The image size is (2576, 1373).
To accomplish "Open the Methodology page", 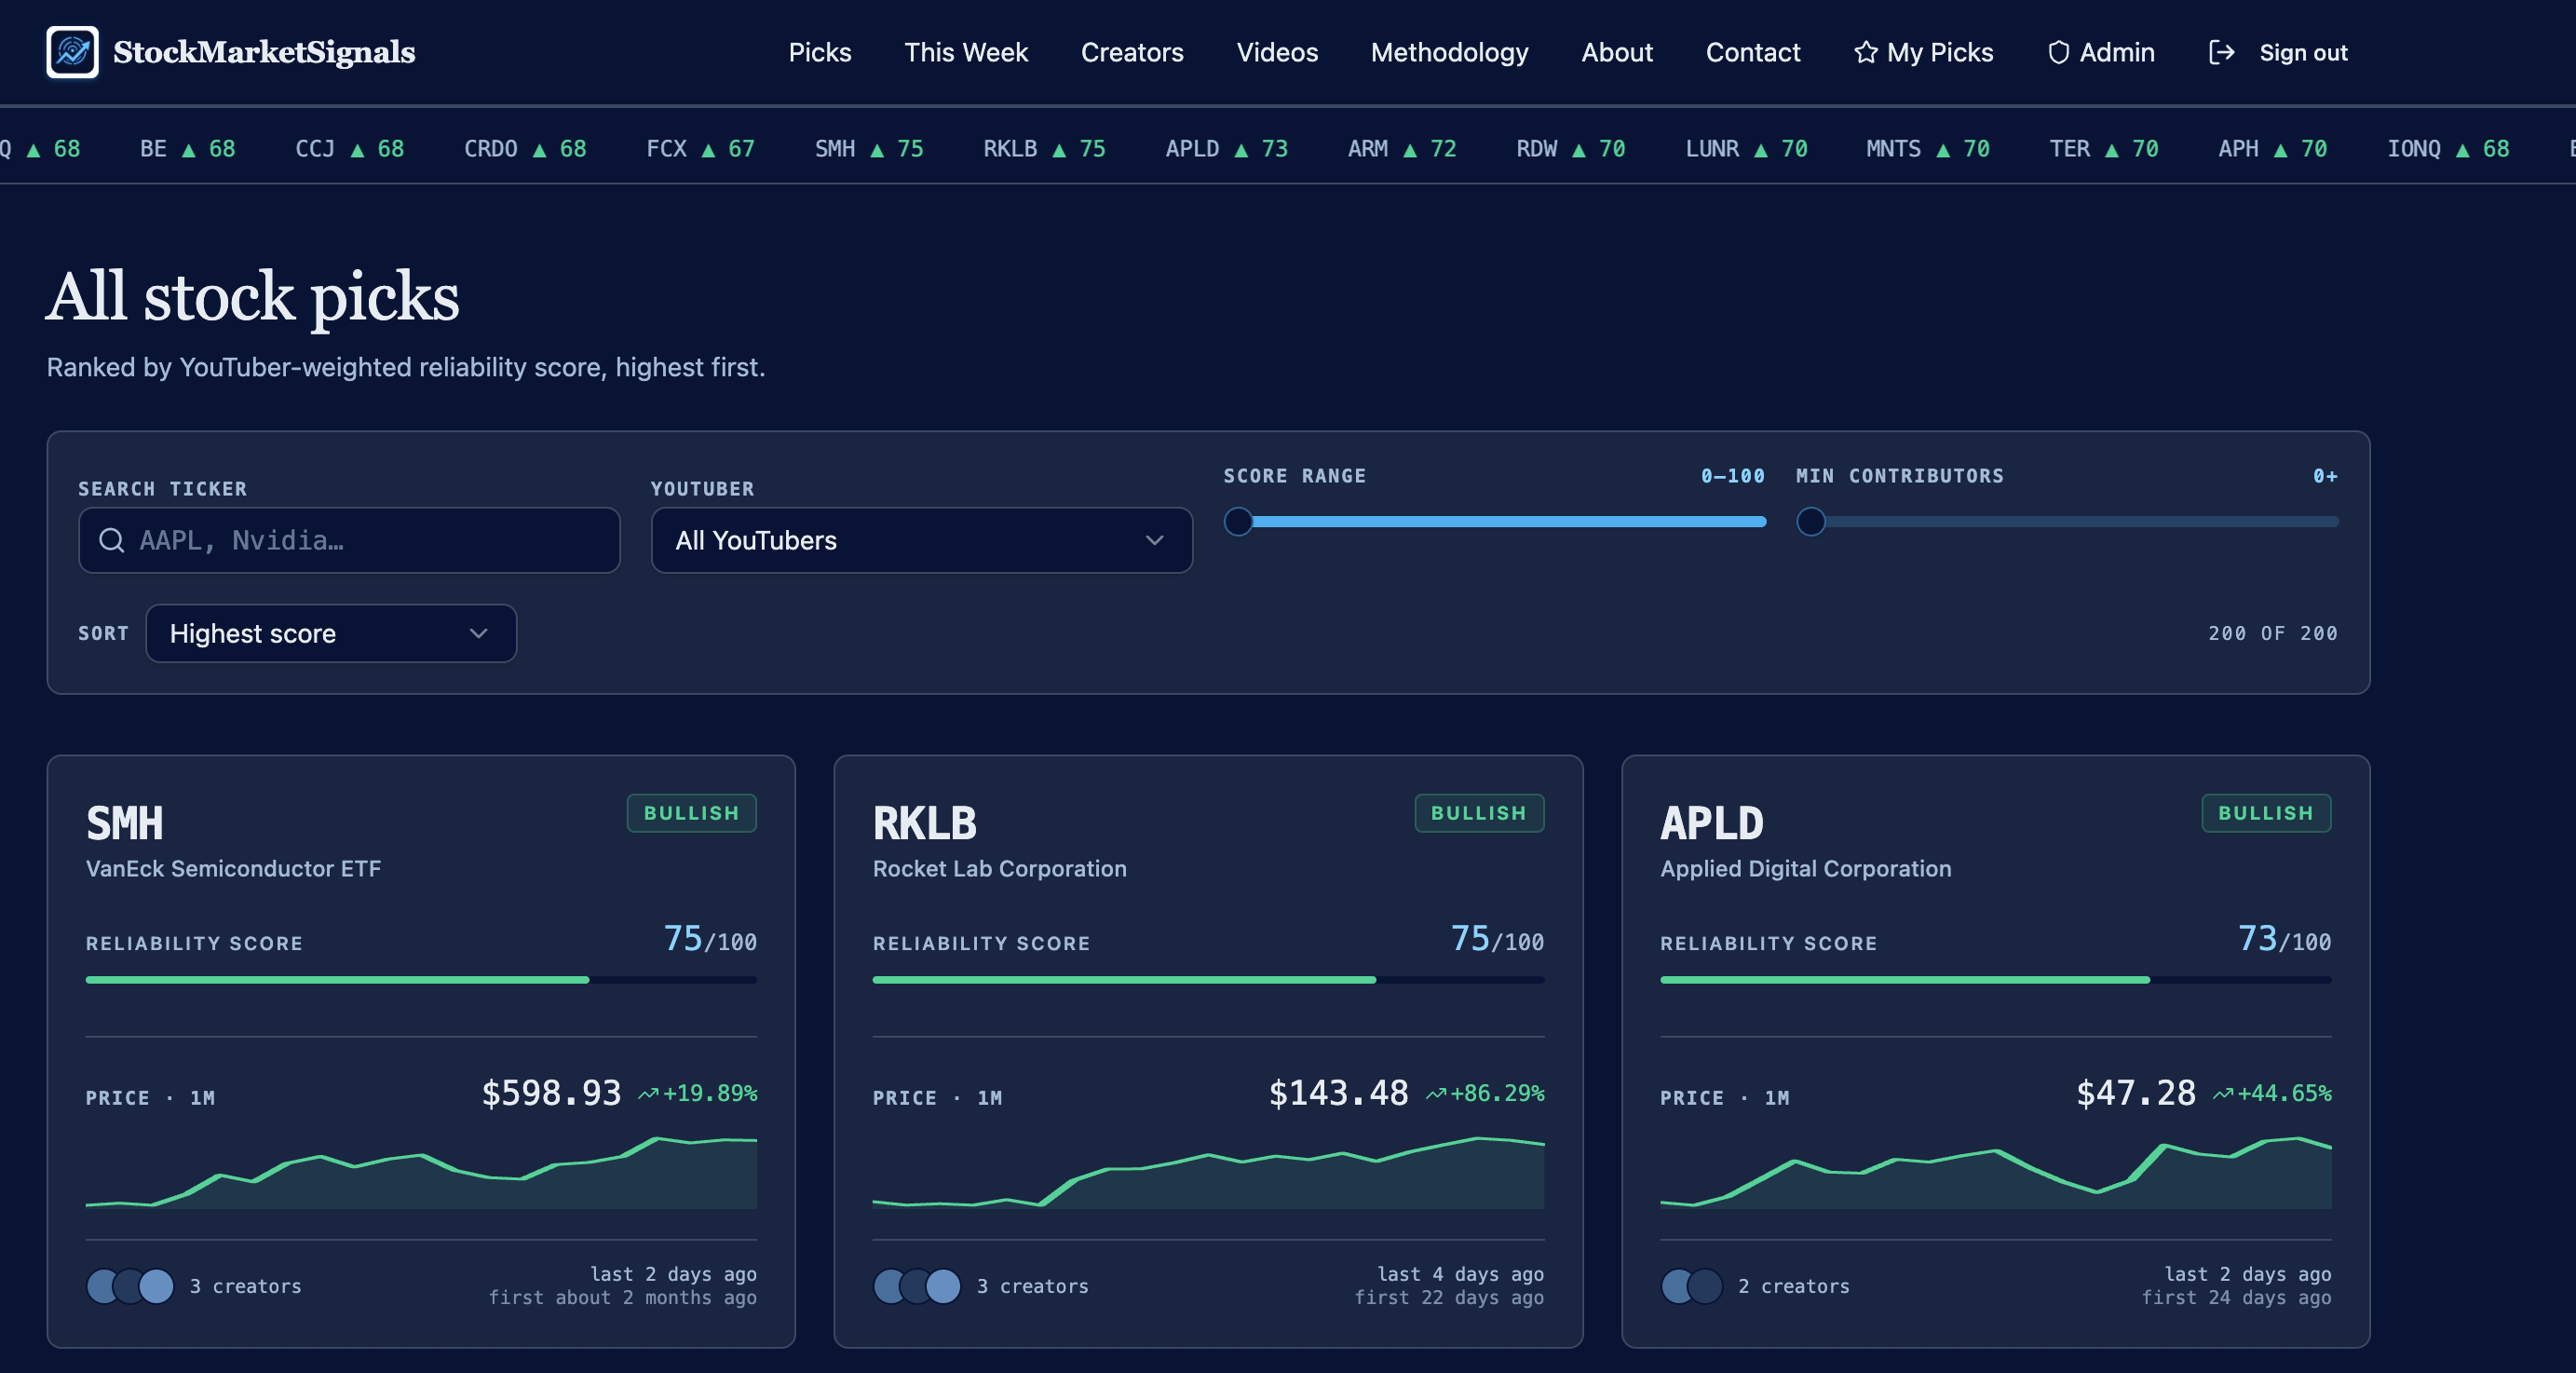I will [x=1449, y=52].
